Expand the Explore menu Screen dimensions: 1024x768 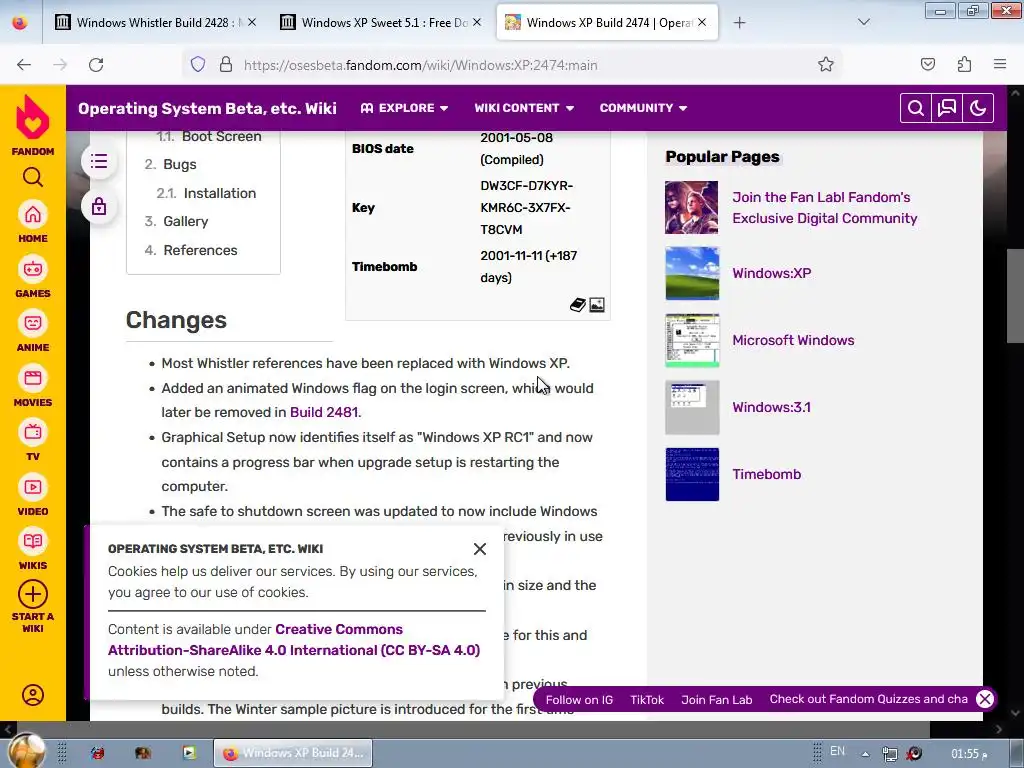coord(404,108)
